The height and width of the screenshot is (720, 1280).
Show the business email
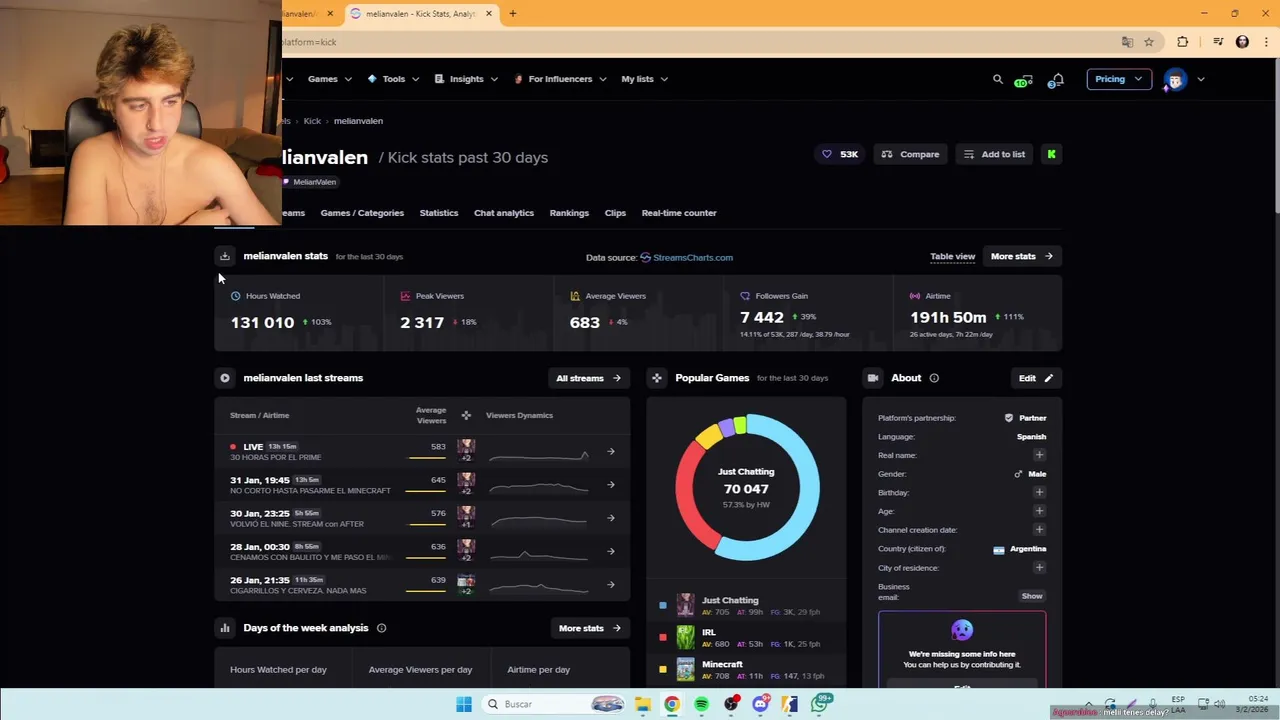[x=1032, y=596]
